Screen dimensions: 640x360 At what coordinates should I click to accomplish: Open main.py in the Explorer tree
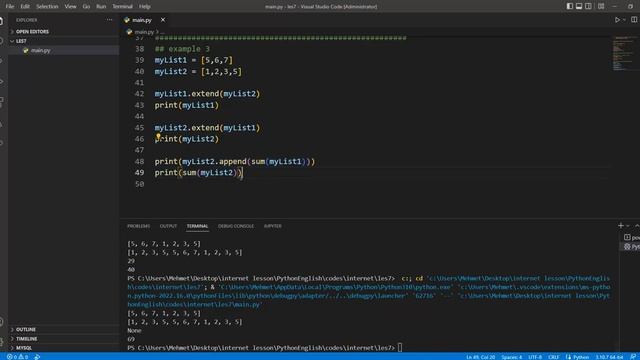[x=64, y=50]
